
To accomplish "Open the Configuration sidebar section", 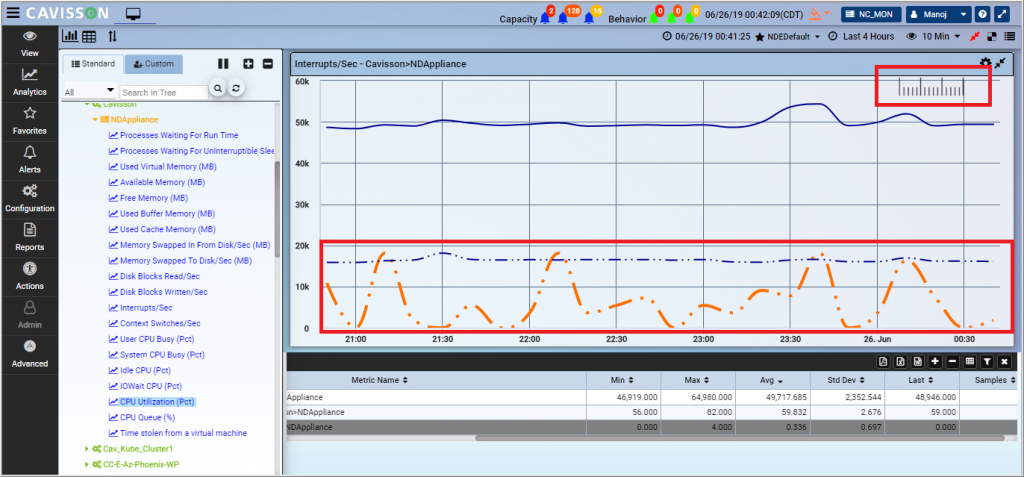I will pos(29,199).
